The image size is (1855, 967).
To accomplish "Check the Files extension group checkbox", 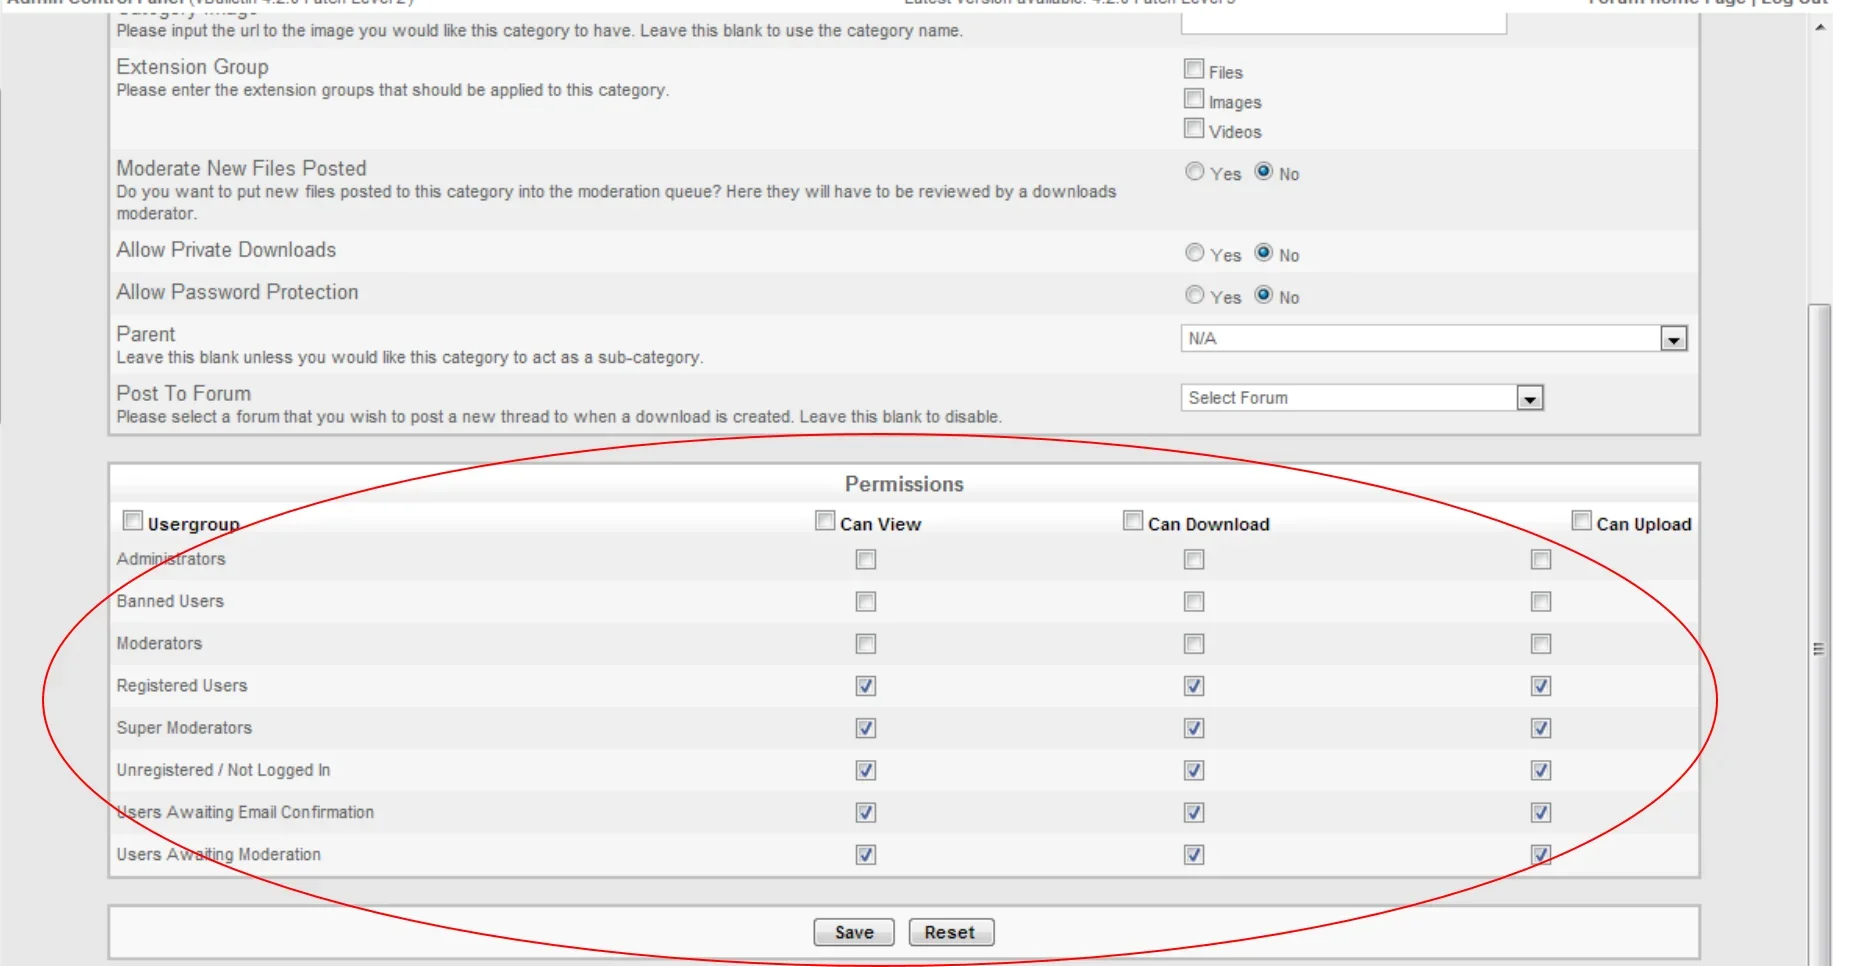I will (1193, 69).
